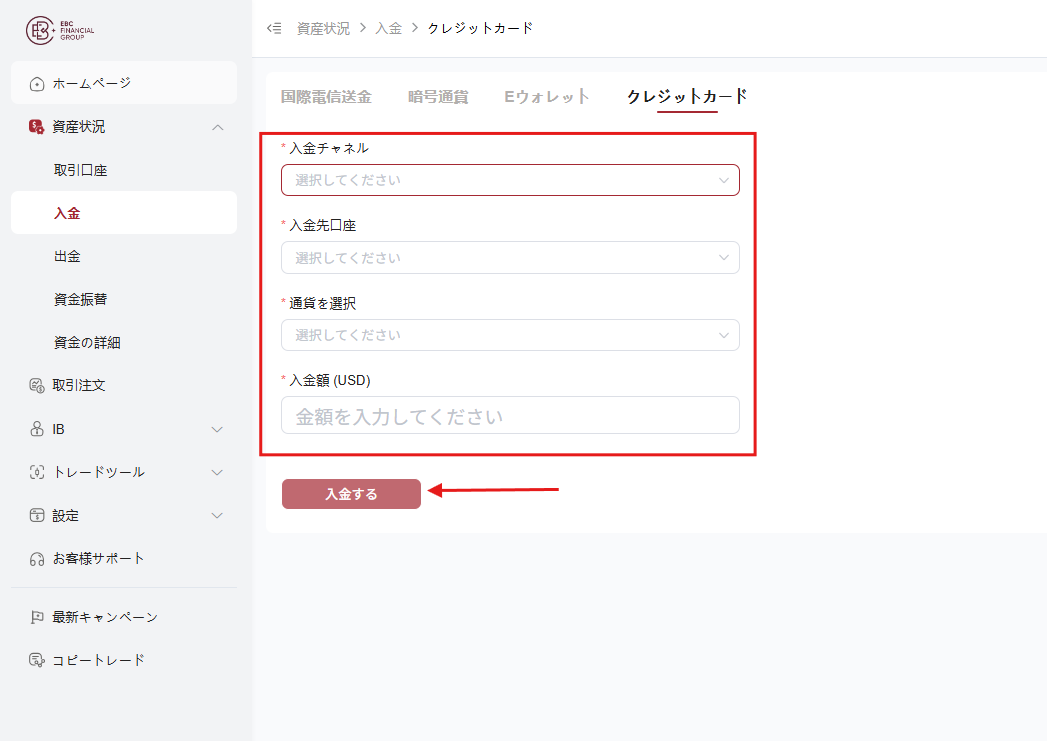Image resolution: width=1047 pixels, height=741 pixels.
Task: Expand the トレードツール submenu chevron
Action: tap(217, 473)
